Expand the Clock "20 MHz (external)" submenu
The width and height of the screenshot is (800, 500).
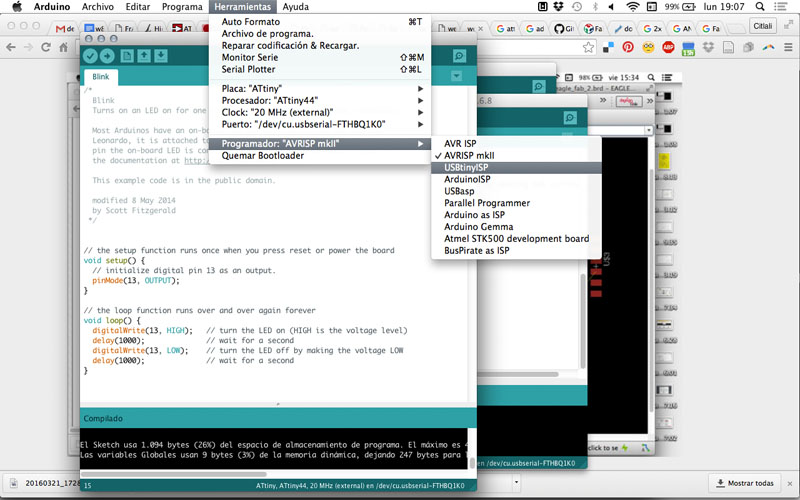(x=320, y=112)
